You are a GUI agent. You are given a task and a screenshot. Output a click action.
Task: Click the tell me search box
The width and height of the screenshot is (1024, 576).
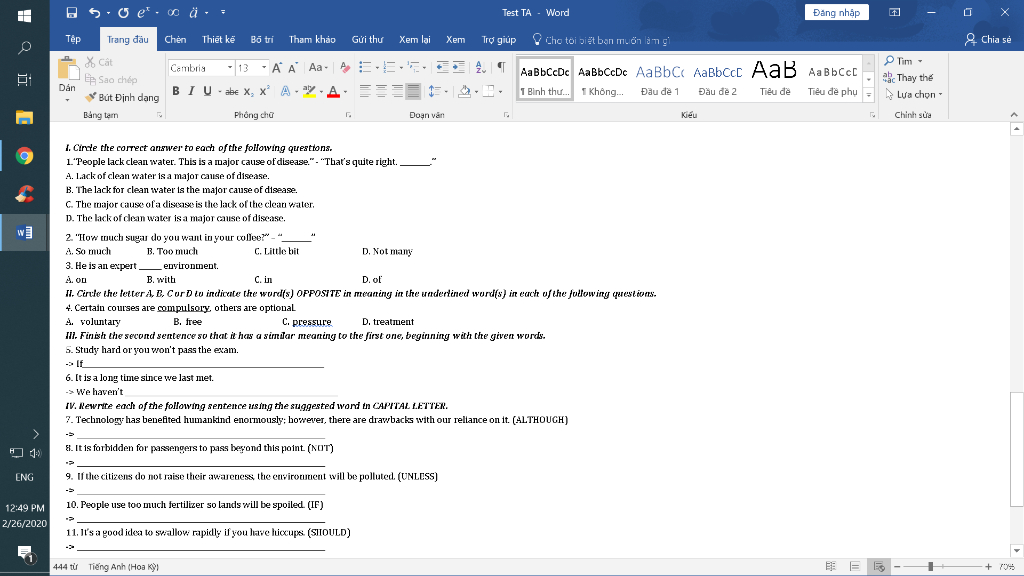tap(602, 40)
